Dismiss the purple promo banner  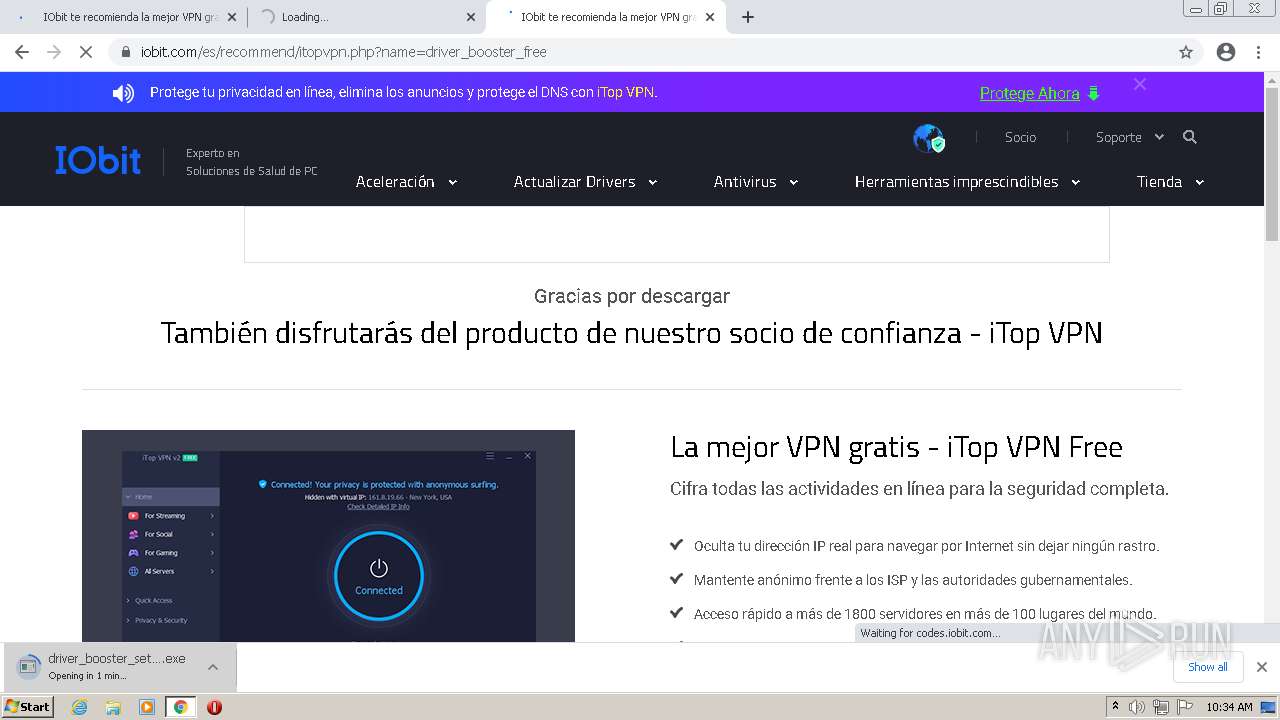(x=1140, y=85)
